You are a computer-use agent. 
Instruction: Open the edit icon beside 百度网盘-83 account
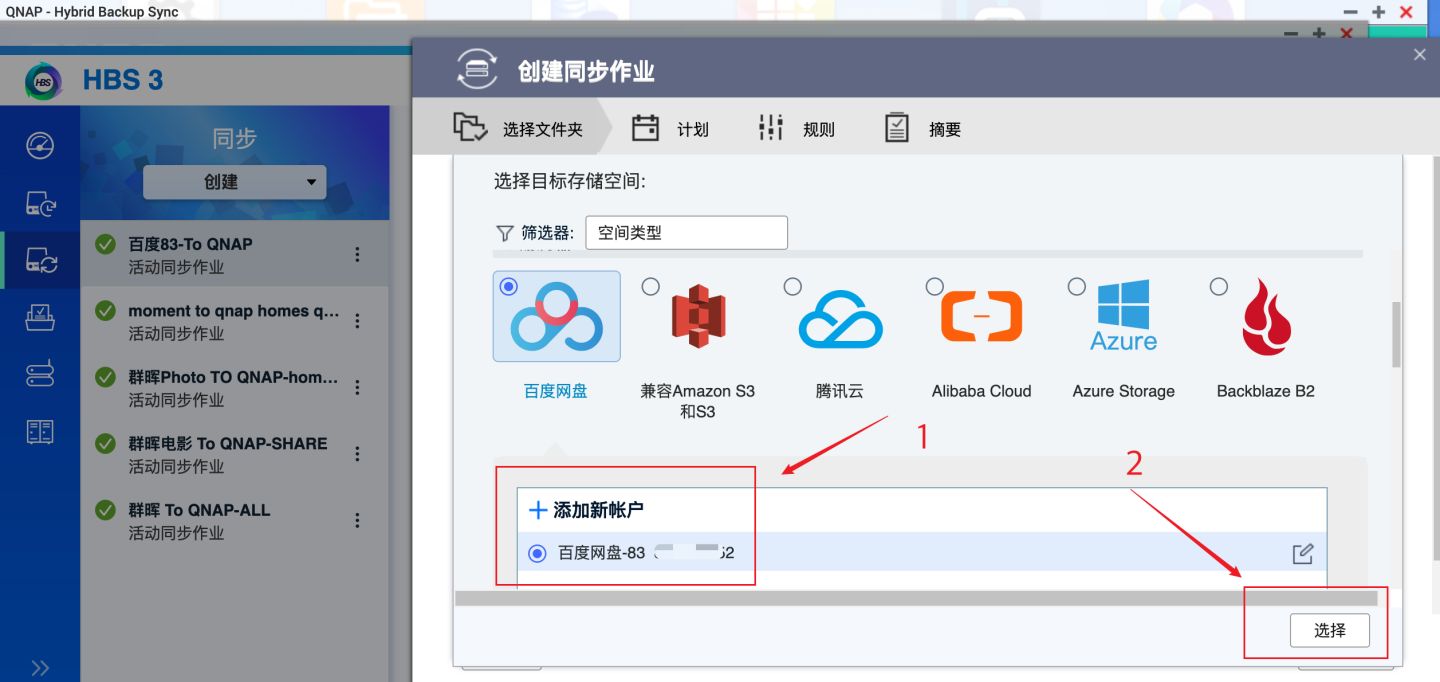(x=1301, y=553)
